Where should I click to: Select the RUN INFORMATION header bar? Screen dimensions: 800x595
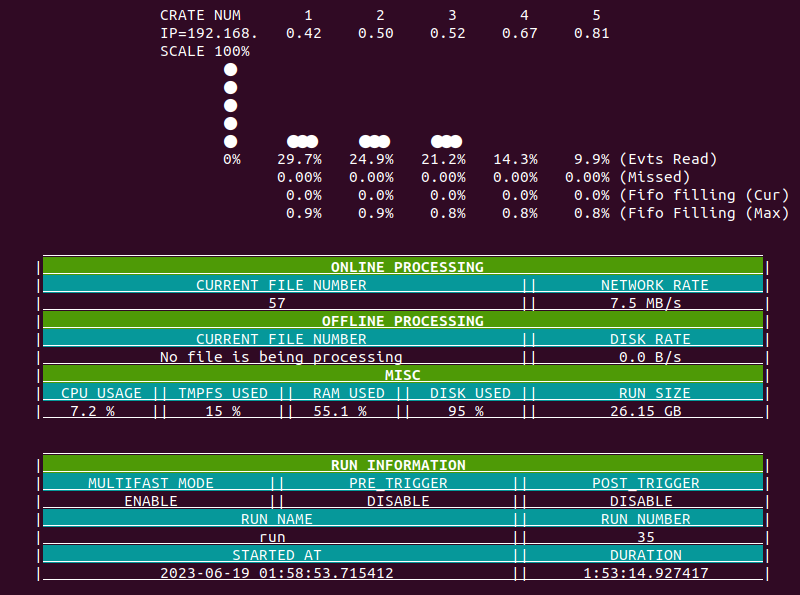(398, 465)
